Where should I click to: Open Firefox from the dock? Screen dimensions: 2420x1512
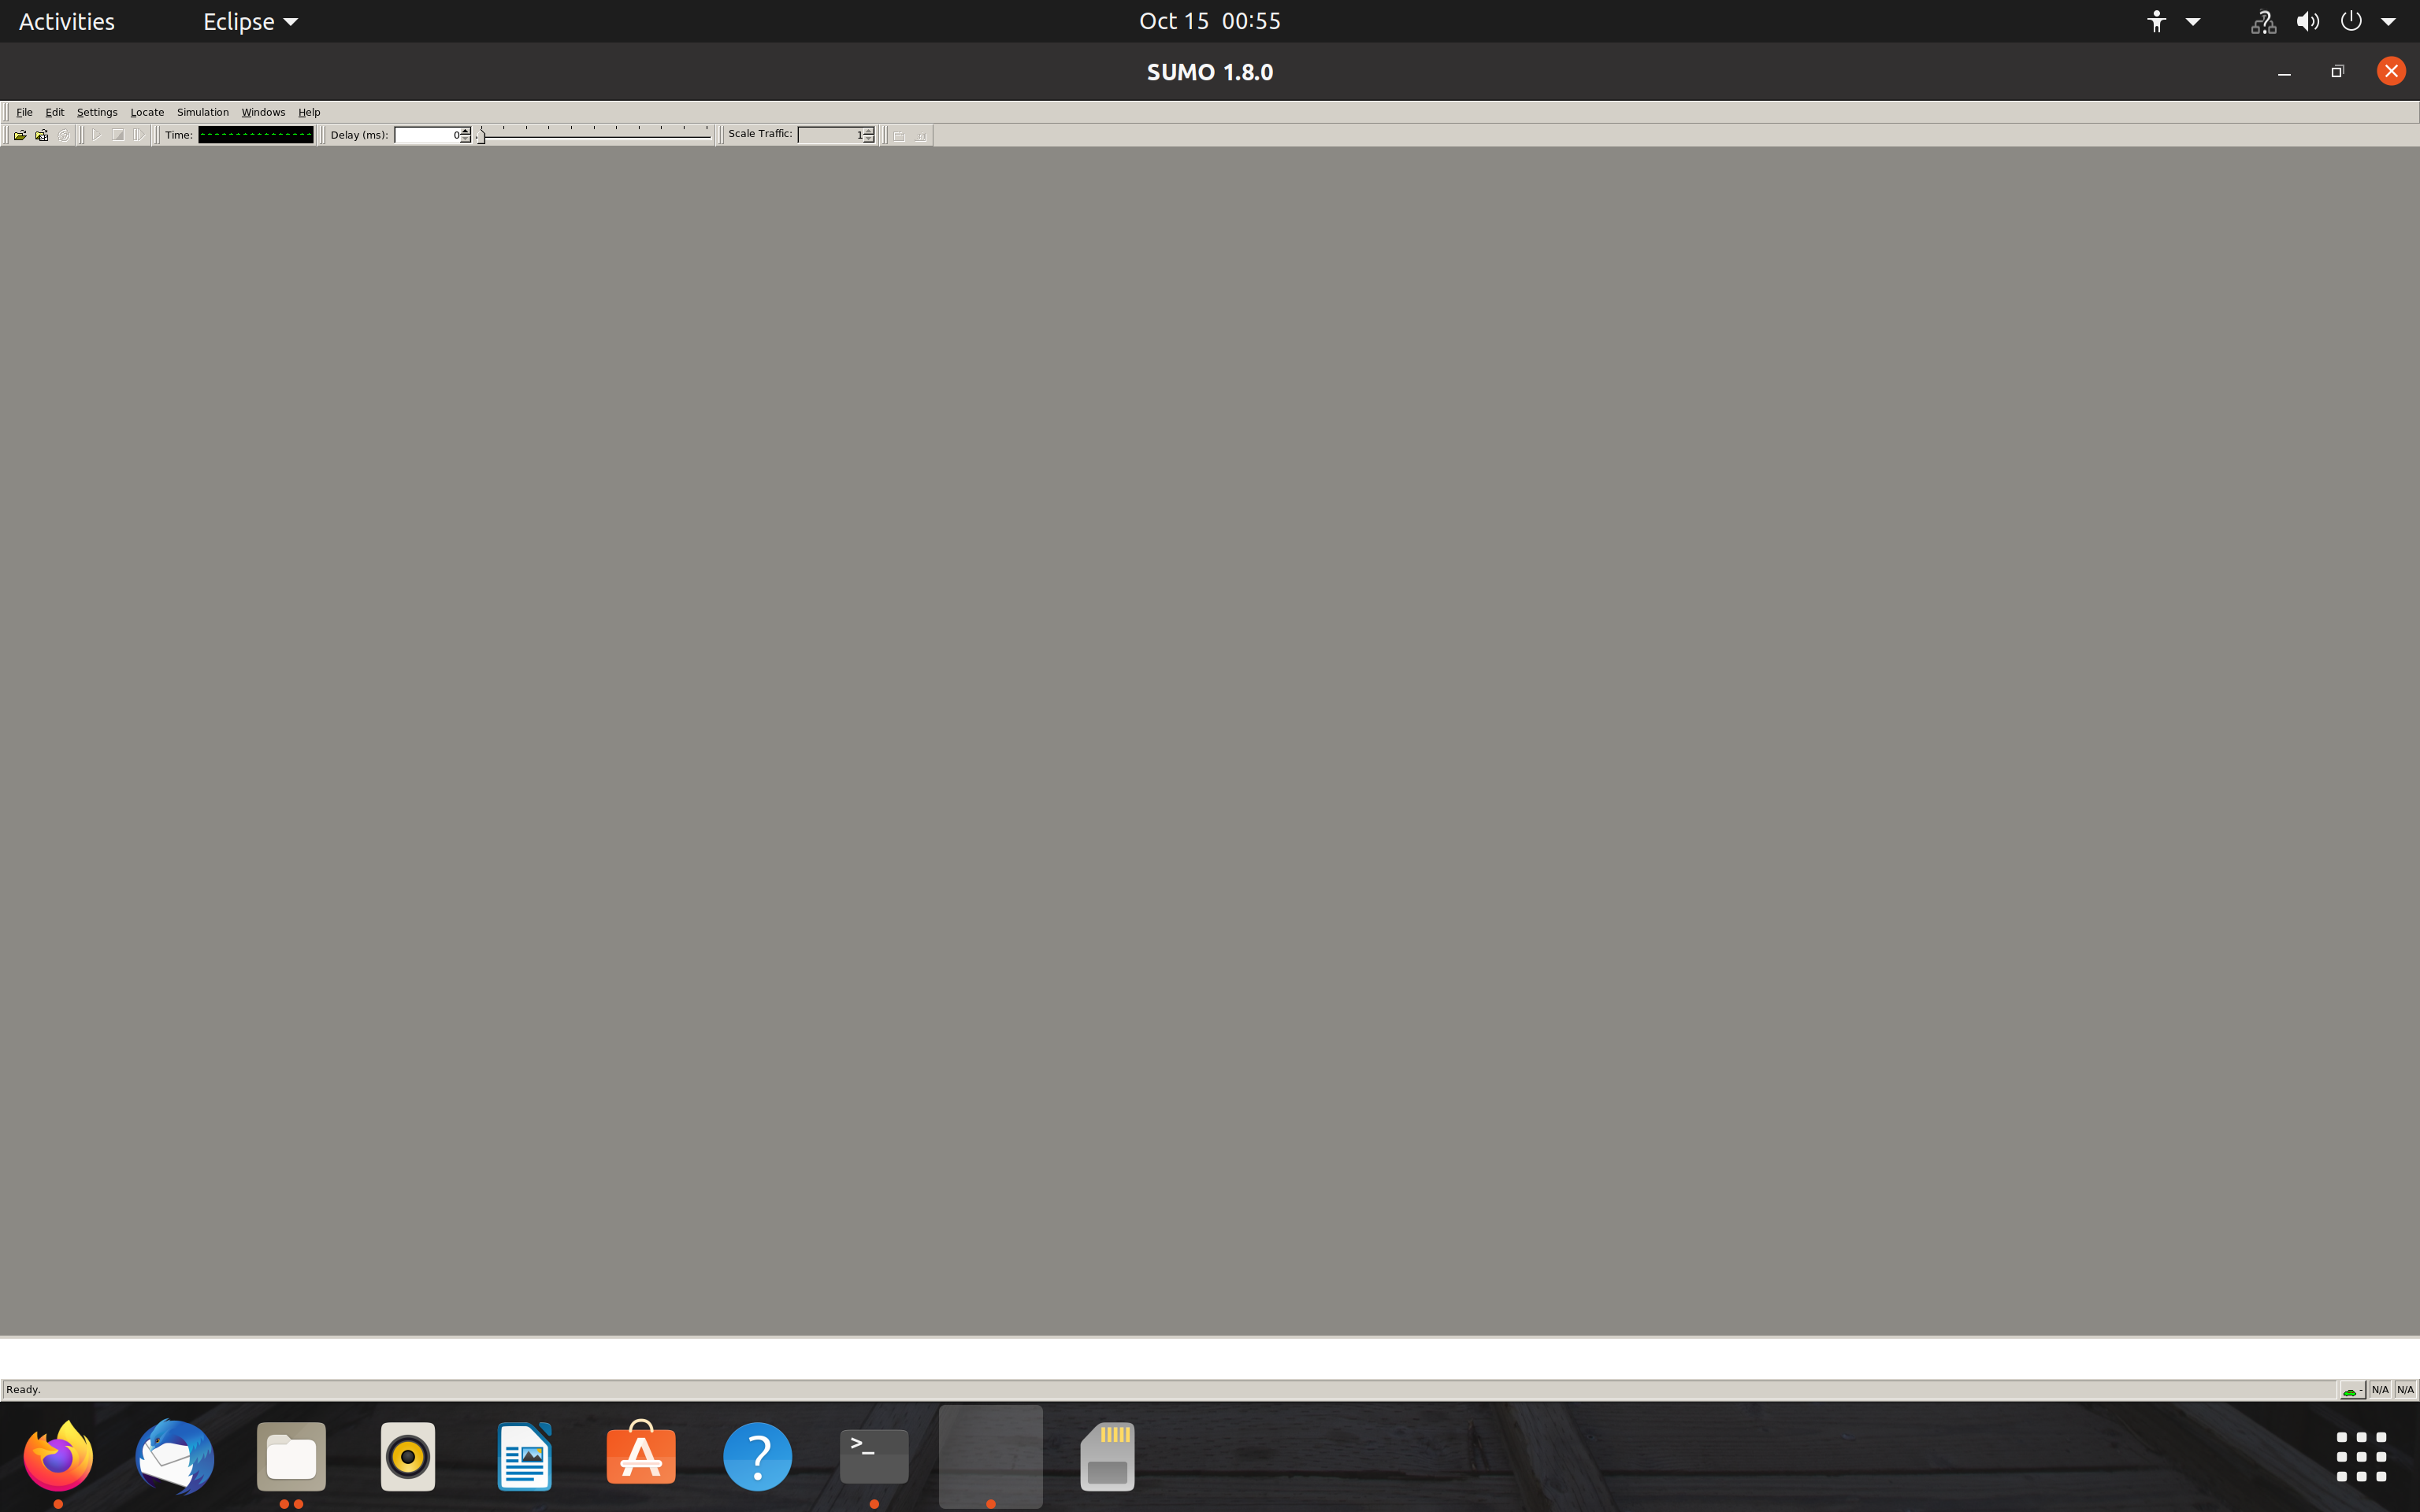coord(58,1457)
